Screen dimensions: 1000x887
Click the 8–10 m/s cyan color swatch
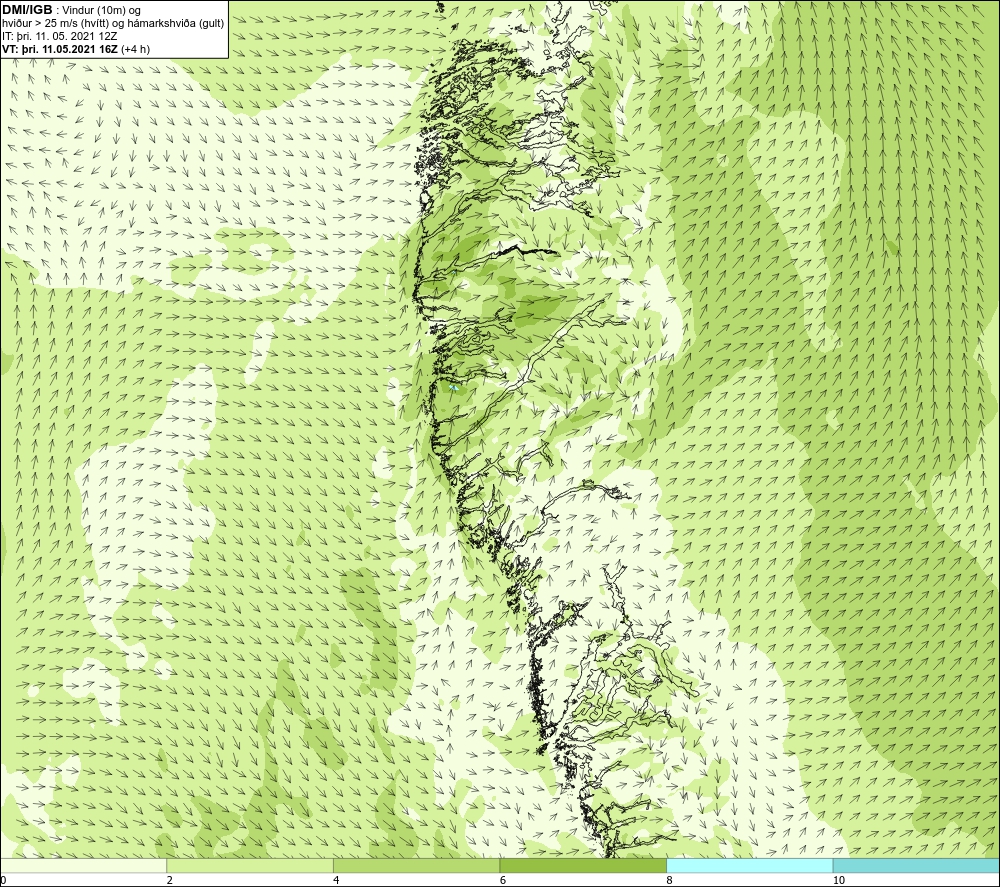point(749,865)
